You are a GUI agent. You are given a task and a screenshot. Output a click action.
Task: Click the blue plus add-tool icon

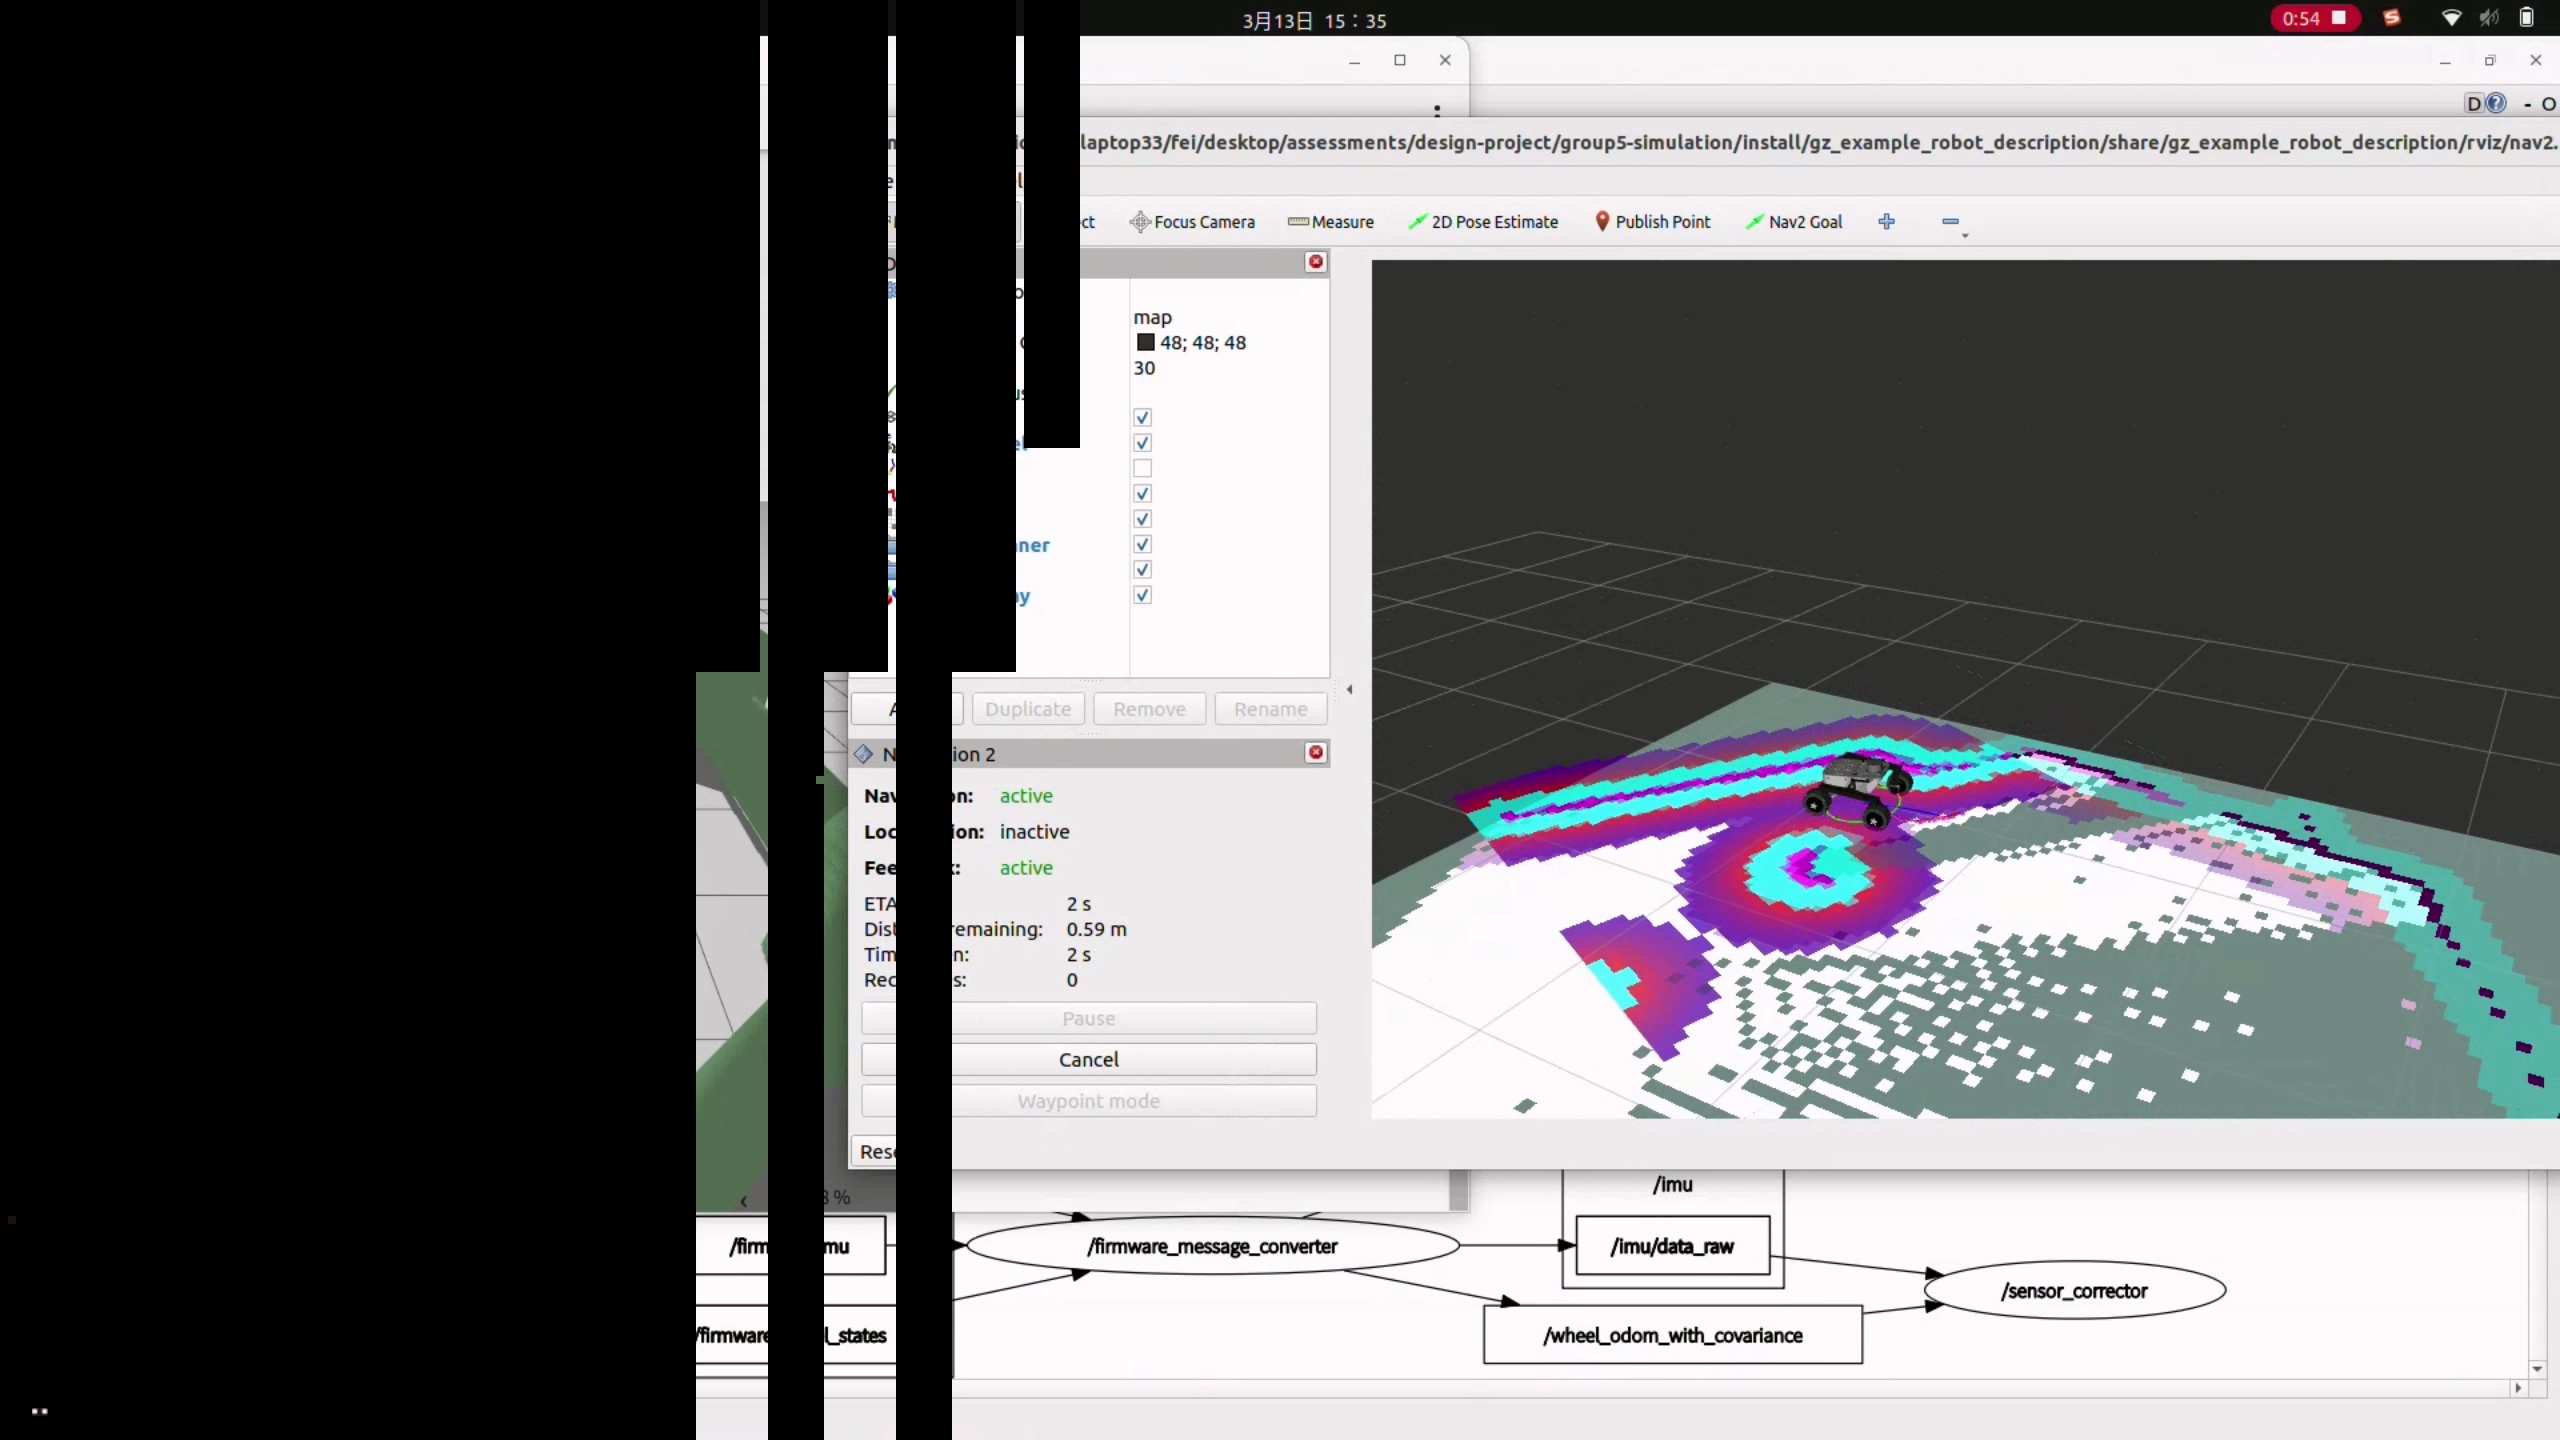[1887, 221]
